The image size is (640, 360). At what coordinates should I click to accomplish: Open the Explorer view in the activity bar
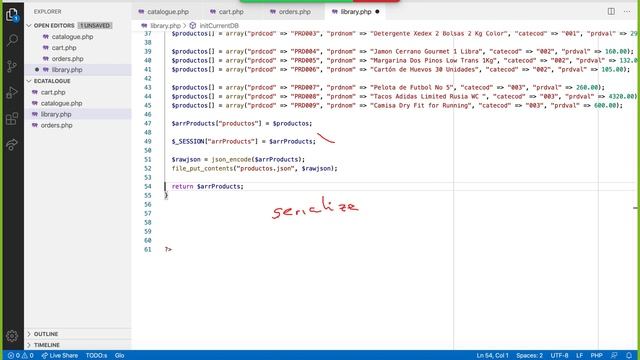[x=12, y=15]
